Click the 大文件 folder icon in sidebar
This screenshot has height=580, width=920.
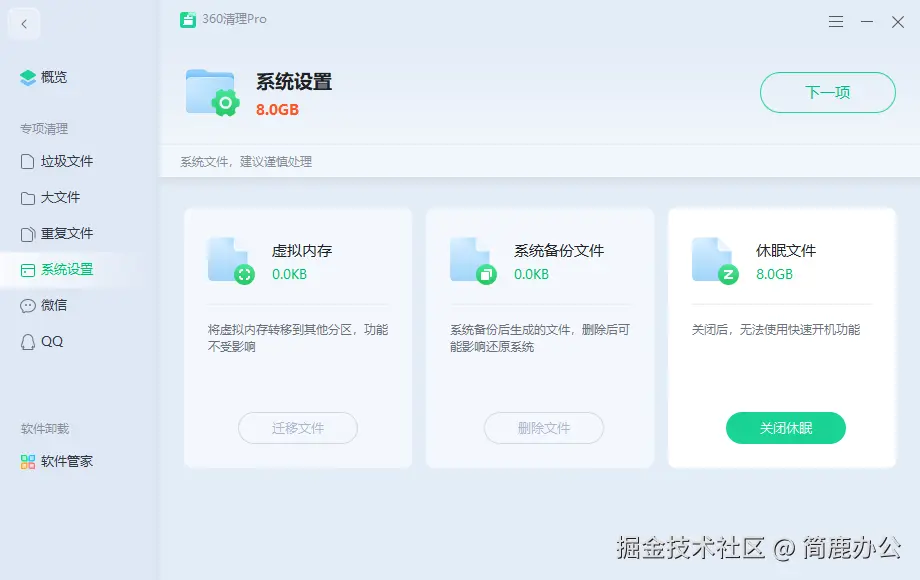pyautogui.click(x=28, y=198)
